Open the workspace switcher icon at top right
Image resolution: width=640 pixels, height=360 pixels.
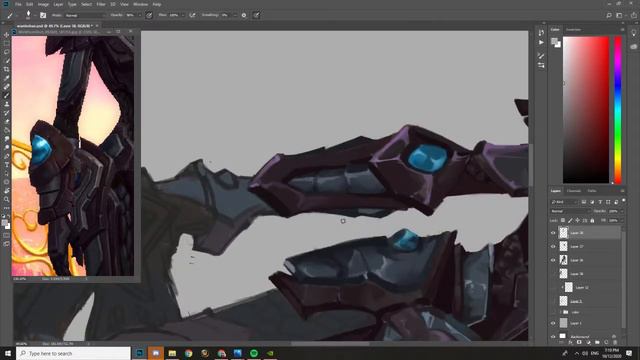point(619,15)
